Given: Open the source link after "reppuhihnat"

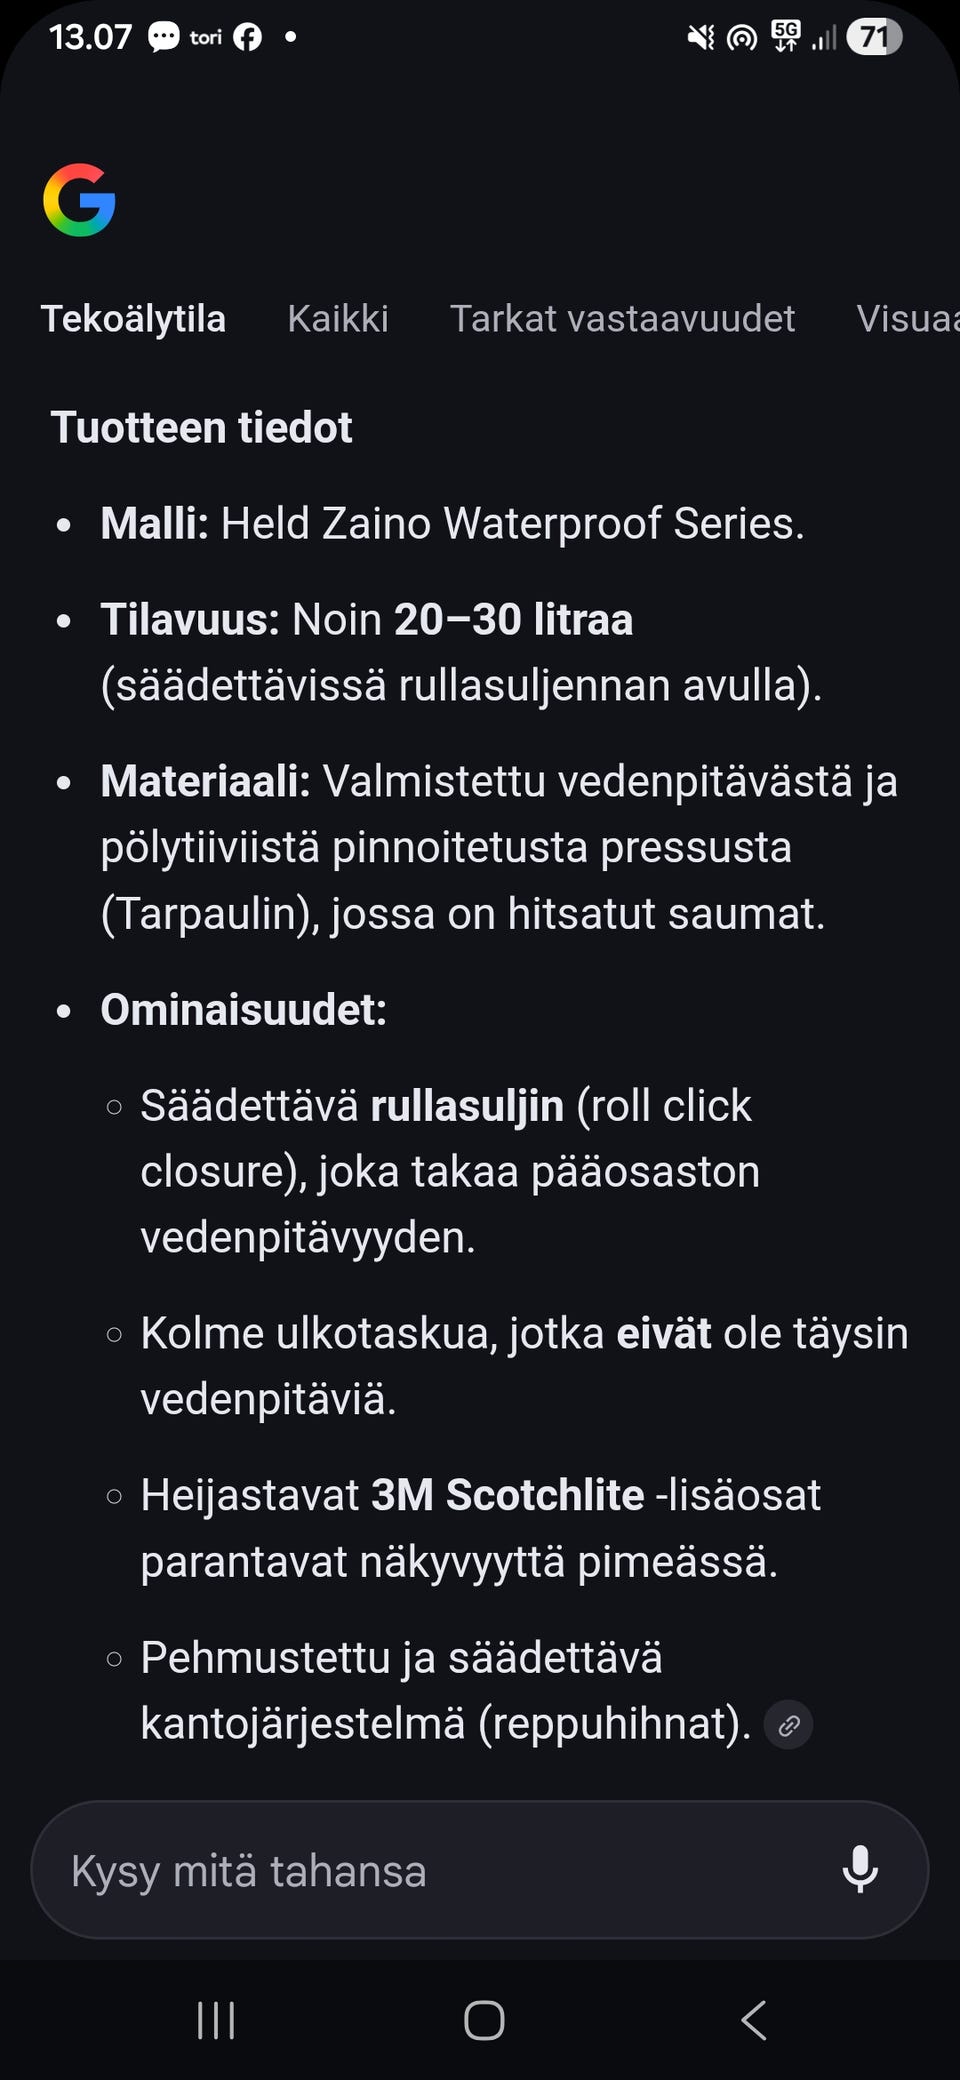Looking at the screenshot, I should (x=787, y=1724).
